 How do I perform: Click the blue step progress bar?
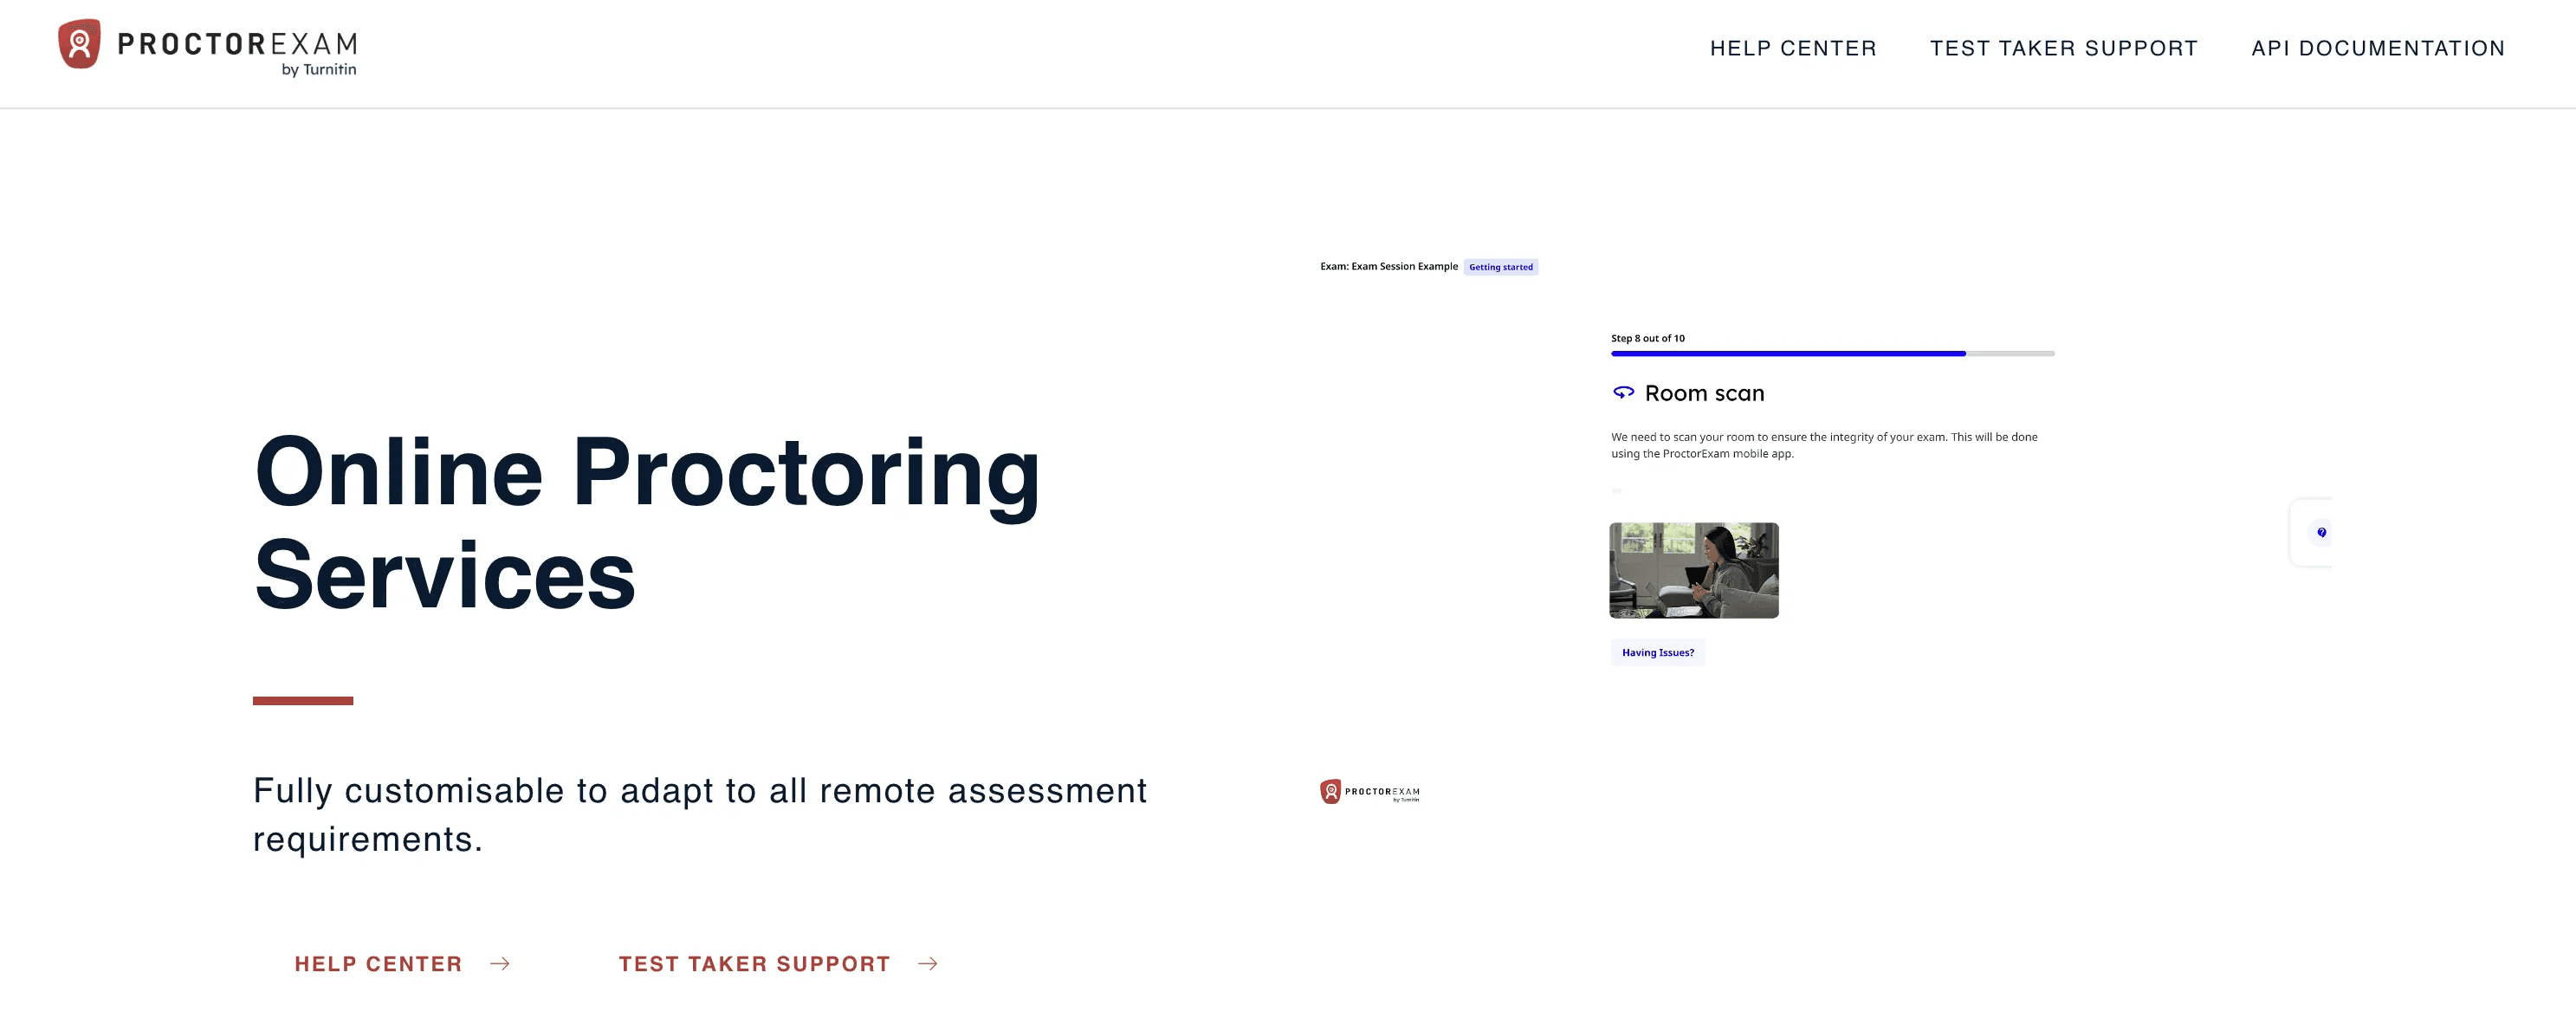tap(1788, 353)
